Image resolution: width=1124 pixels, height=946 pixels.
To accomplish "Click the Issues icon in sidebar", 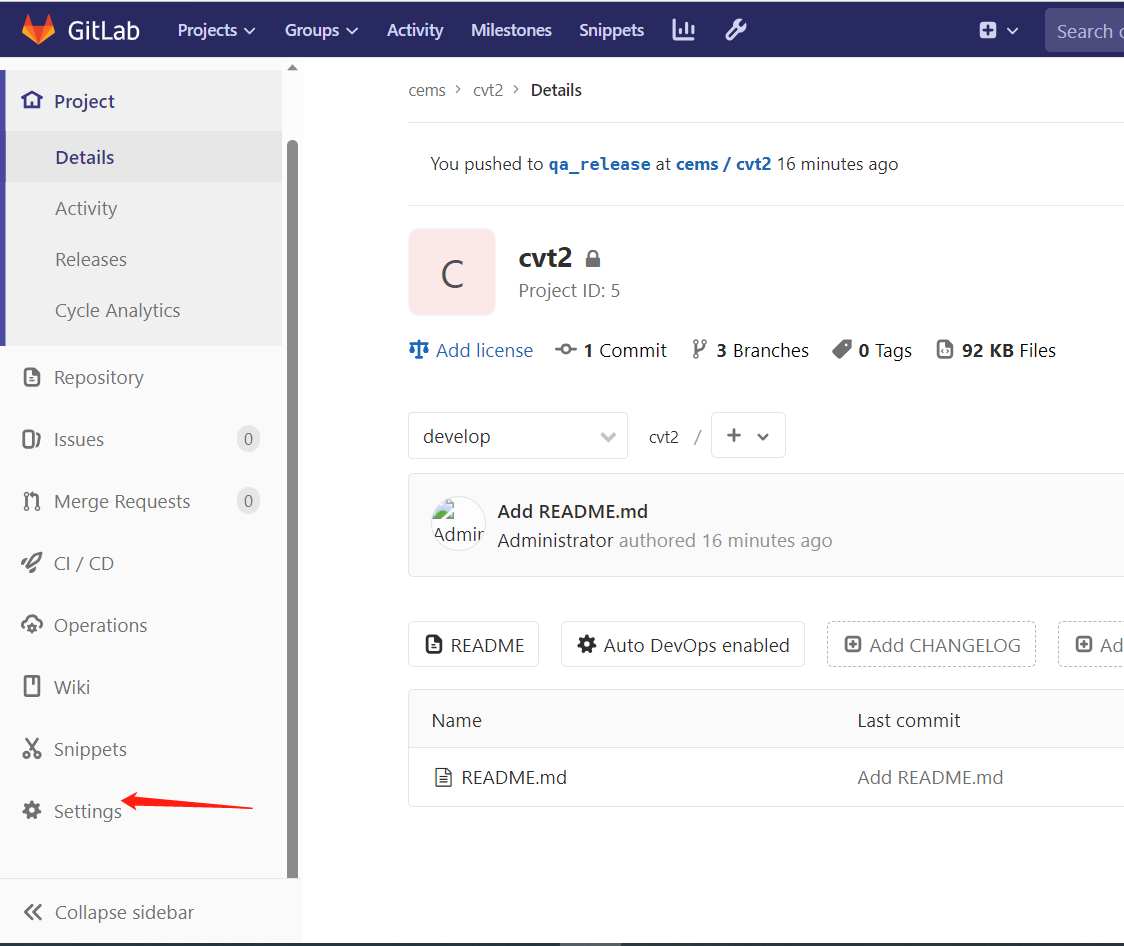I will click(32, 439).
